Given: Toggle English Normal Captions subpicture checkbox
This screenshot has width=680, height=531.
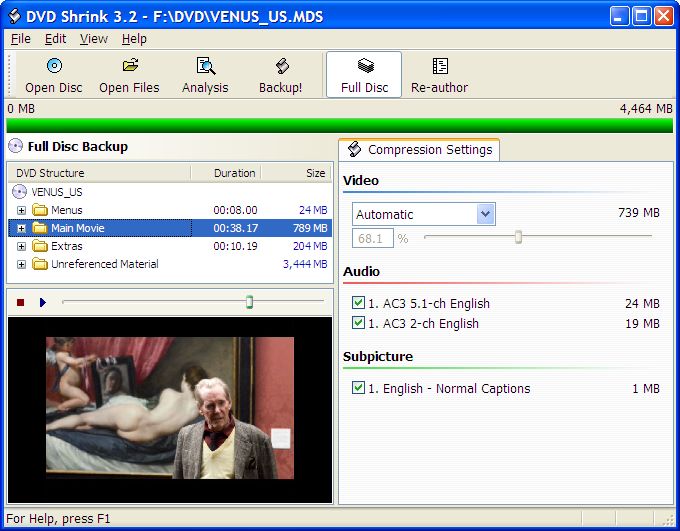Looking at the screenshot, I should [x=358, y=387].
